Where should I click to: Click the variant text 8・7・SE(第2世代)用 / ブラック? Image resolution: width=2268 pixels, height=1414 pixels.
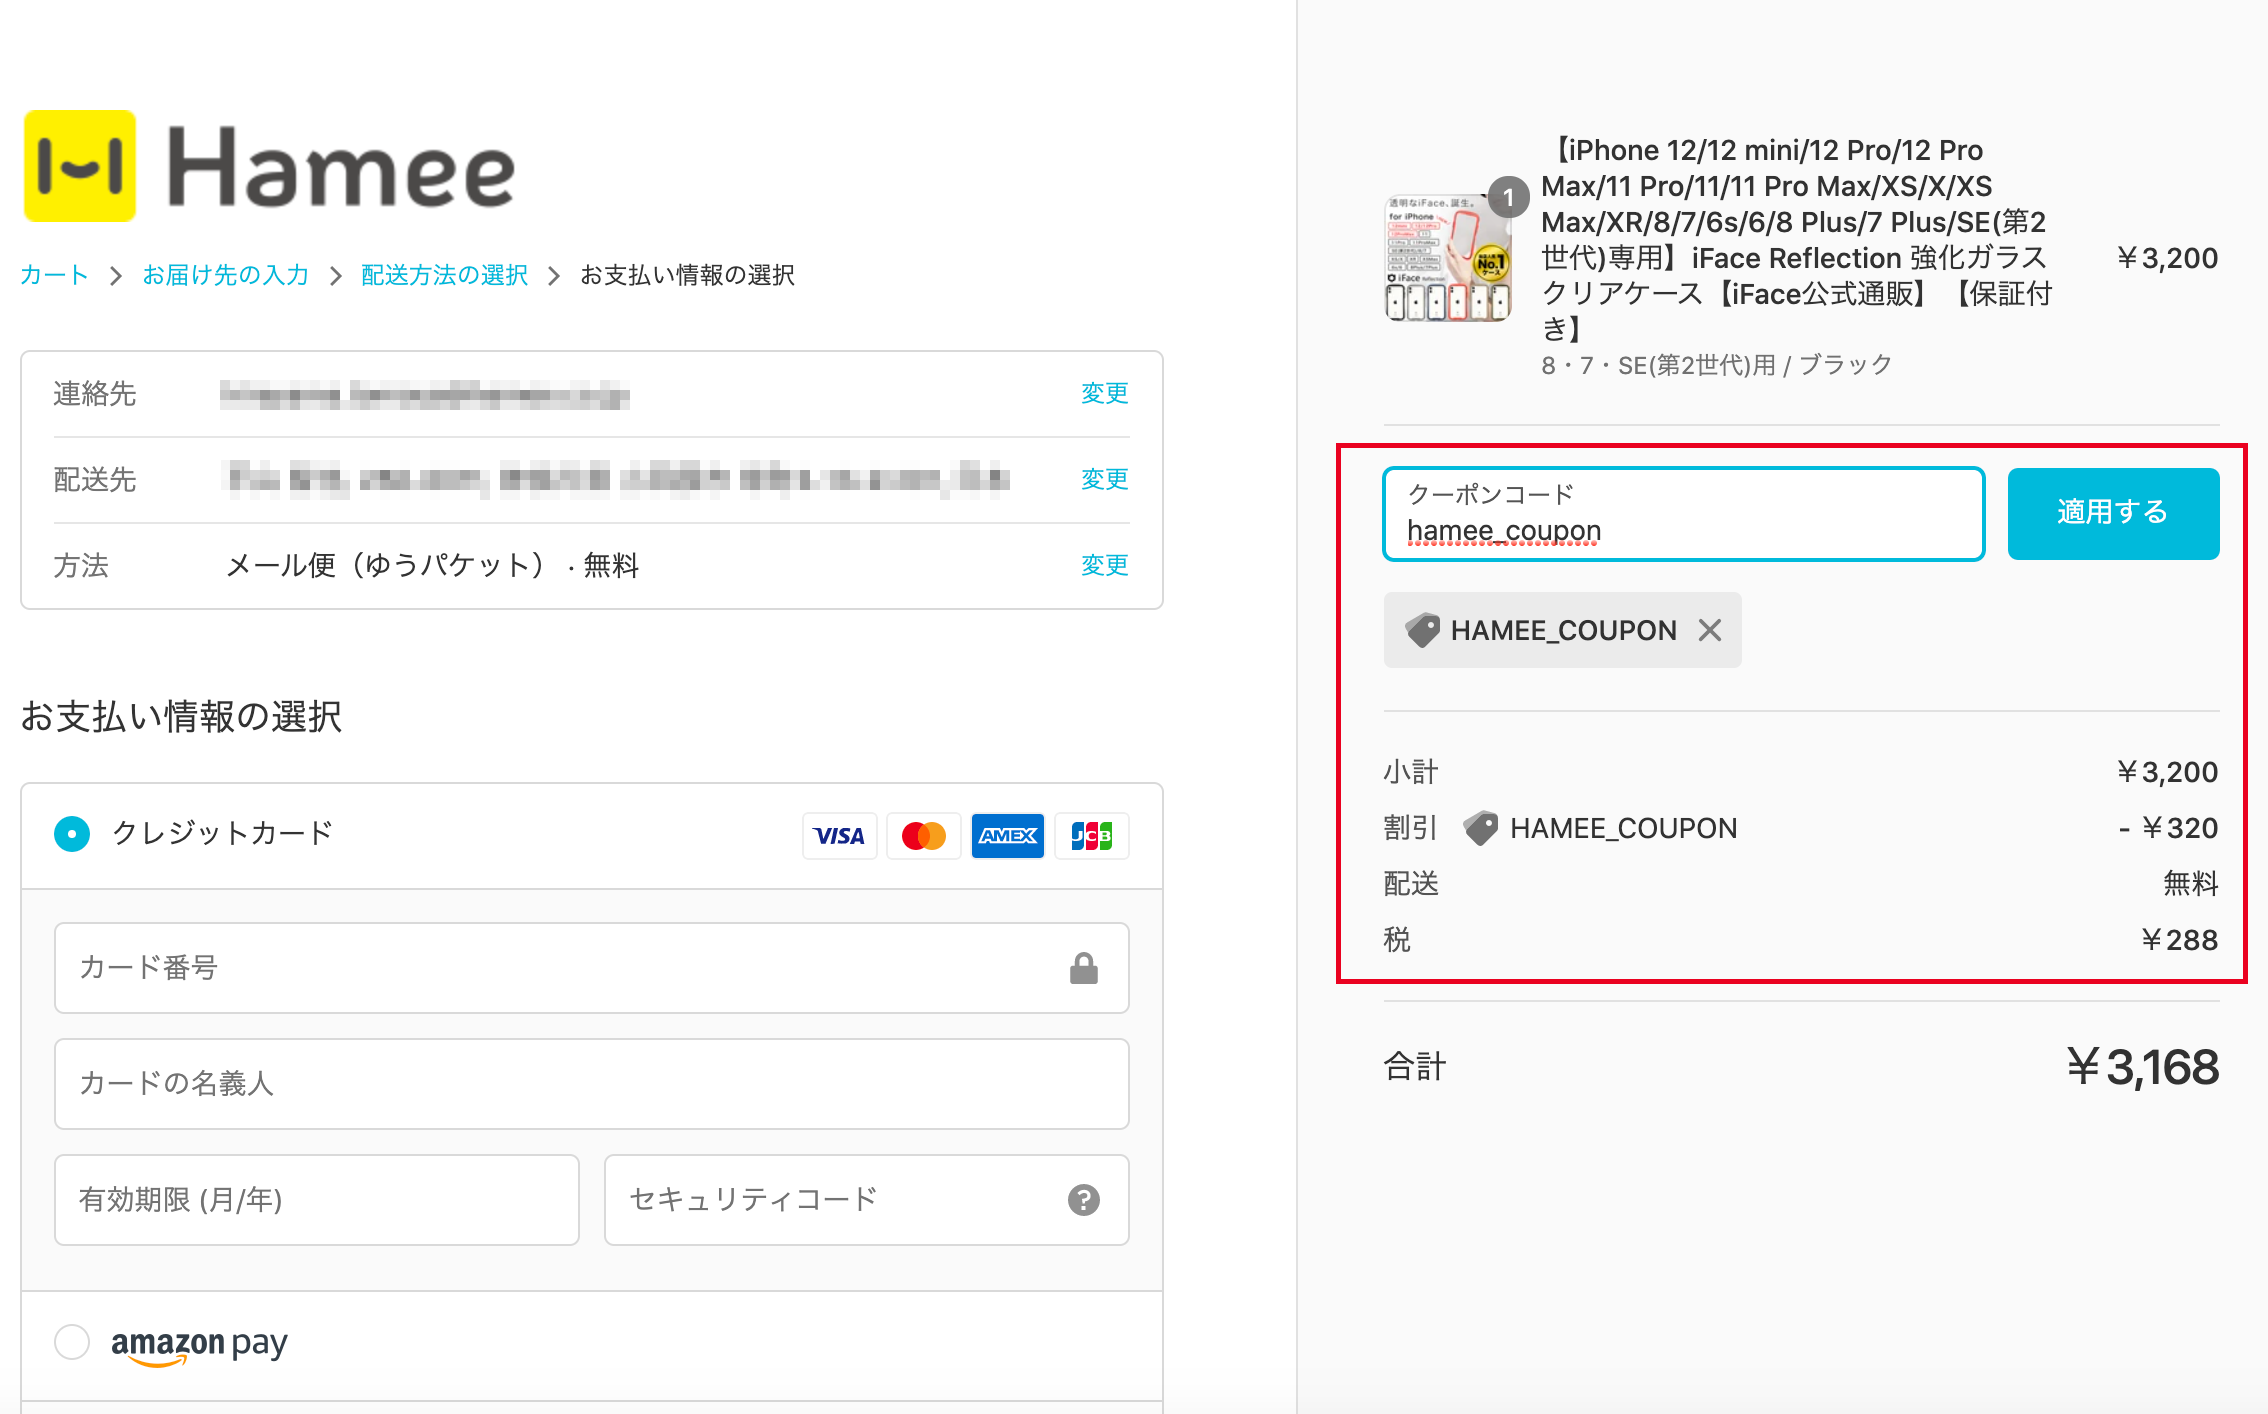coord(1717,365)
